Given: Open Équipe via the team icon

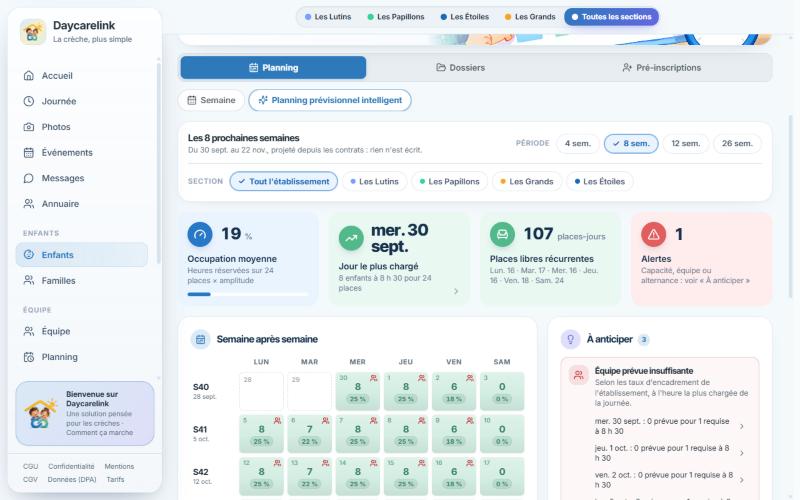Looking at the screenshot, I should pyautogui.click(x=29, y=331).
